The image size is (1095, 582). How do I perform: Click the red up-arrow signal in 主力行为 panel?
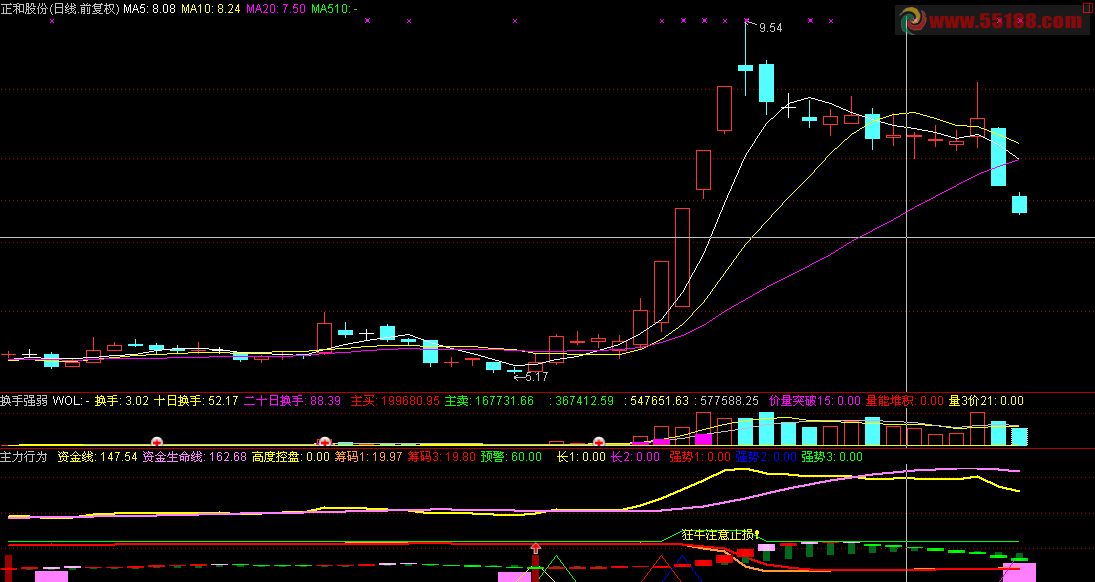tap(536, 548)
